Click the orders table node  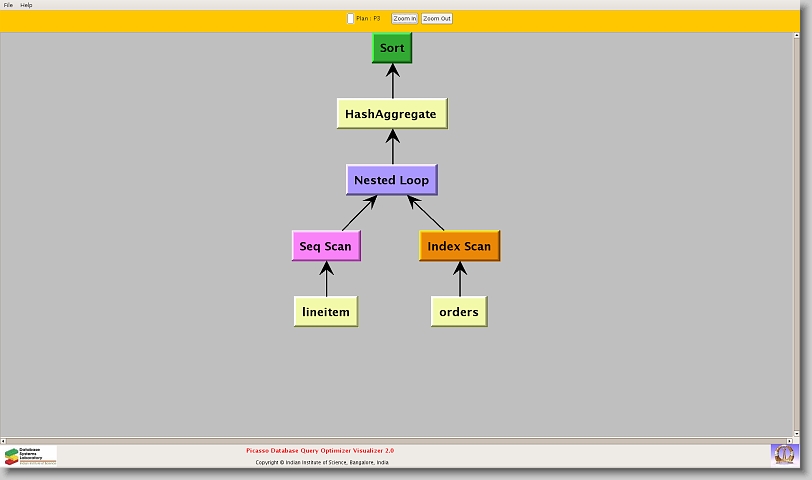tap(459, 312)
